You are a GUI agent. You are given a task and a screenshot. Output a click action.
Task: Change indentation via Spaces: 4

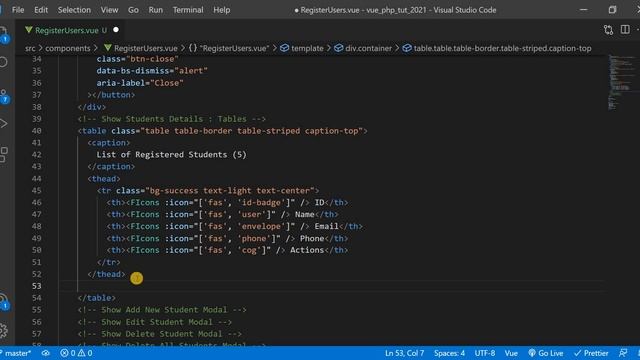pyautogui.click(x=449, y=353)
